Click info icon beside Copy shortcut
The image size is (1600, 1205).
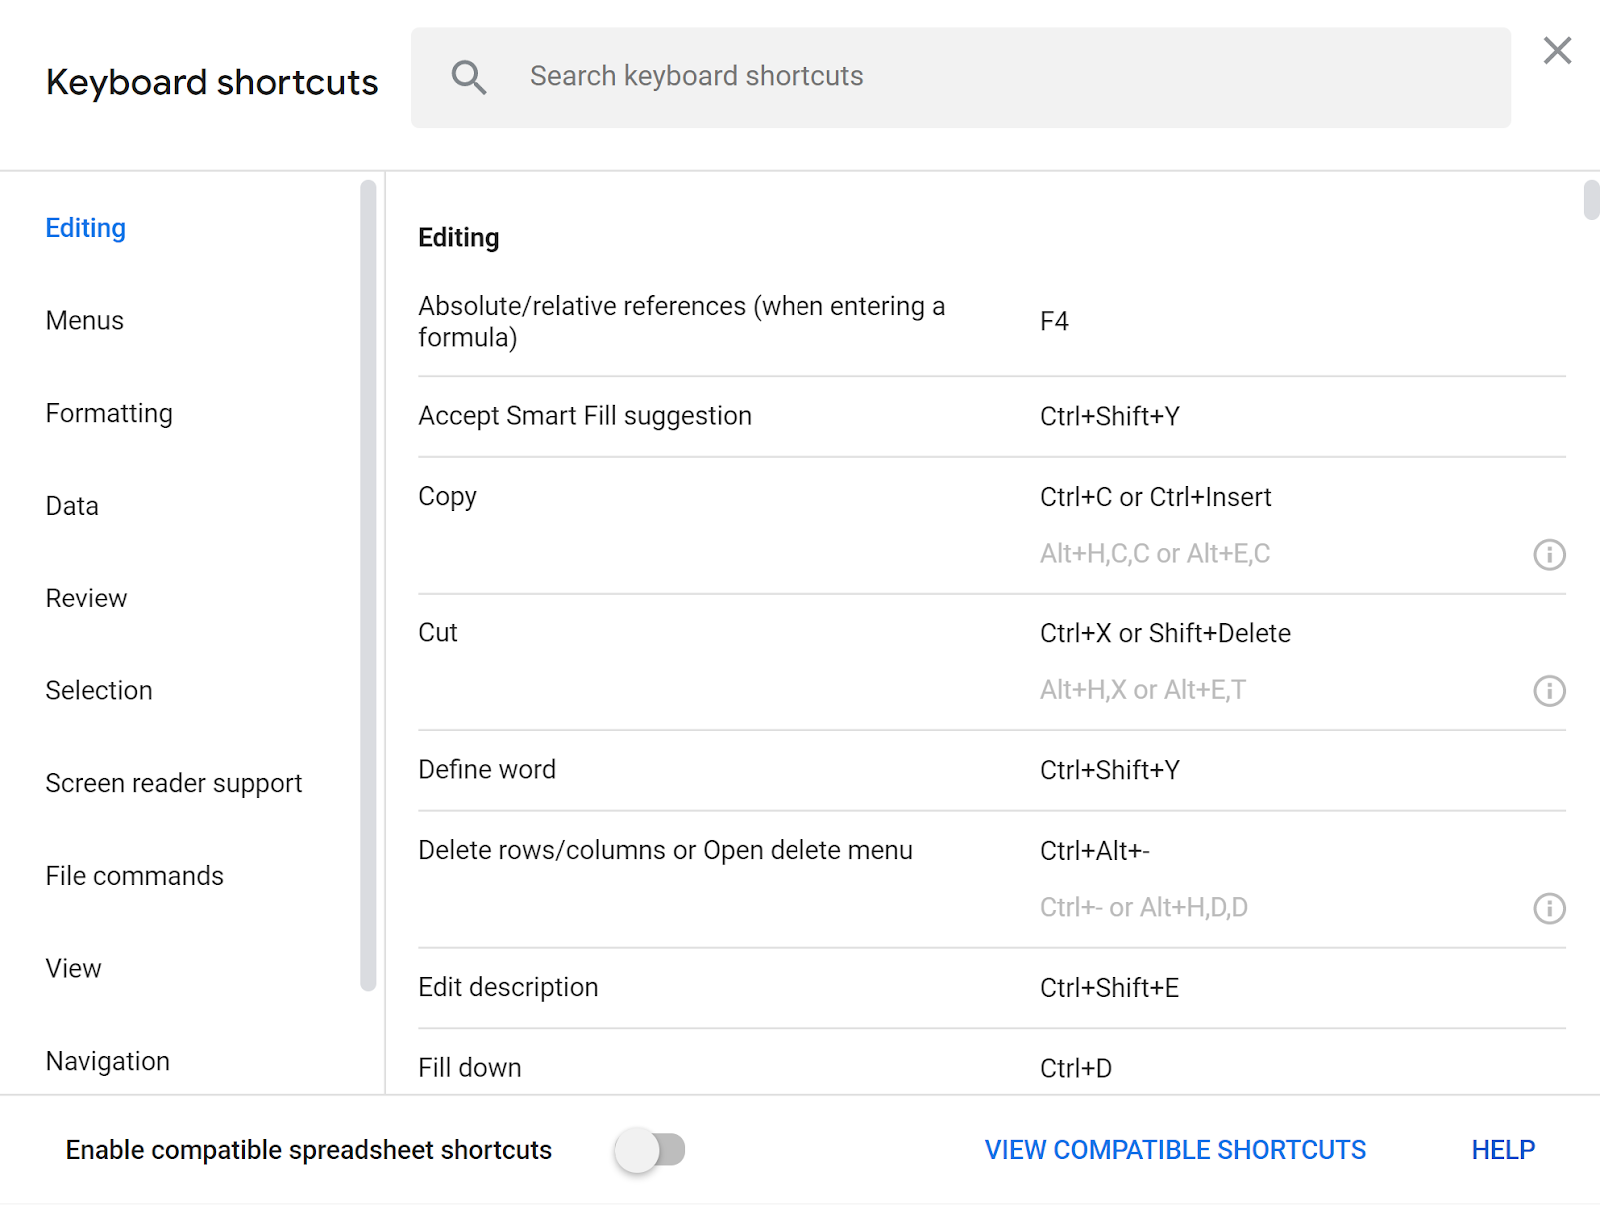tap(1549, 555)
